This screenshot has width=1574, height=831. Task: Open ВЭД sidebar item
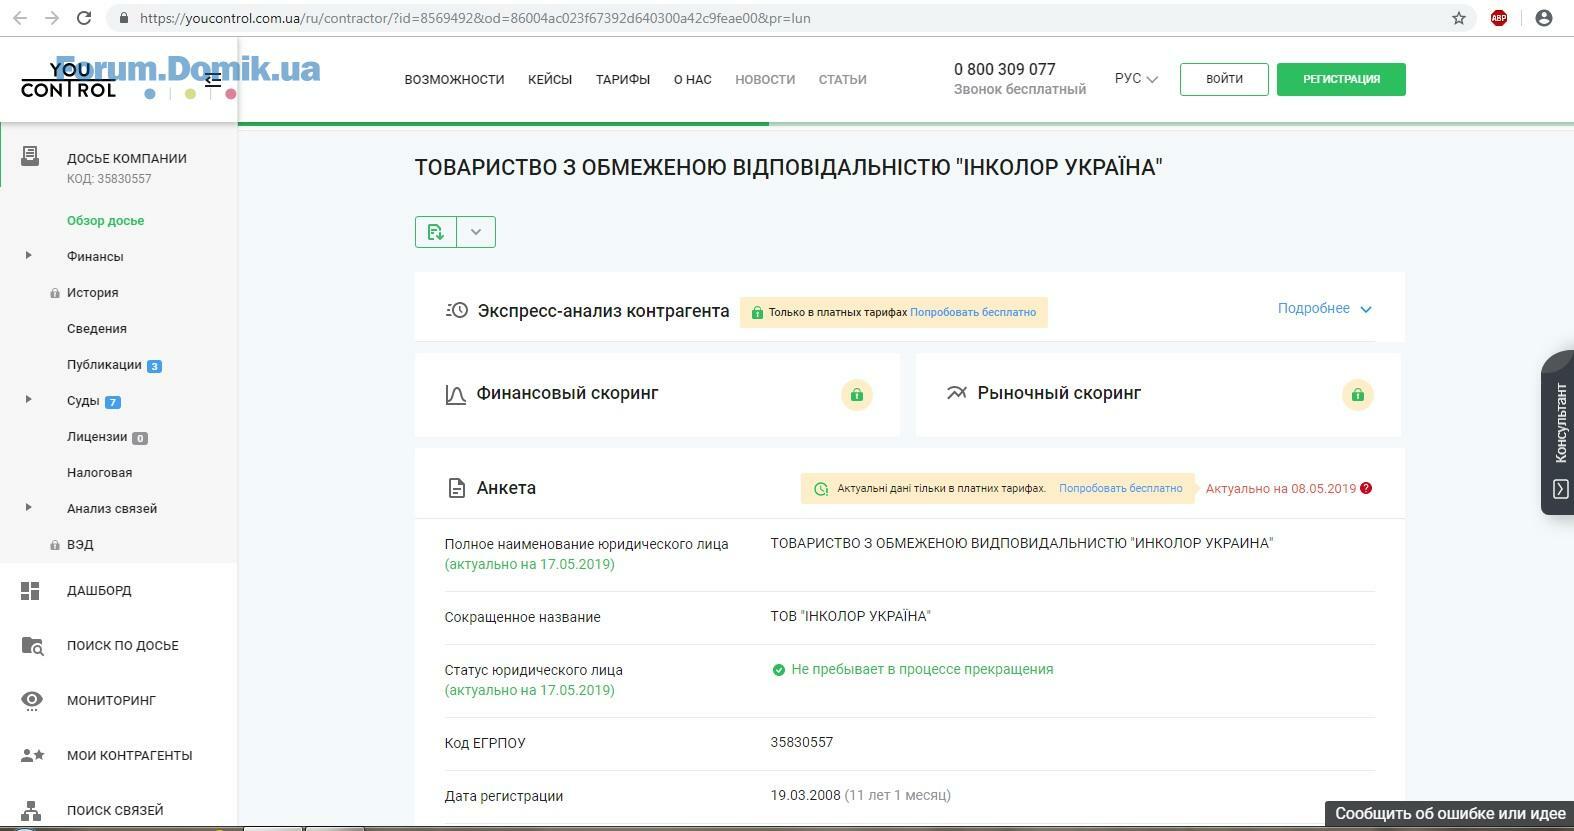click(80, 544)
